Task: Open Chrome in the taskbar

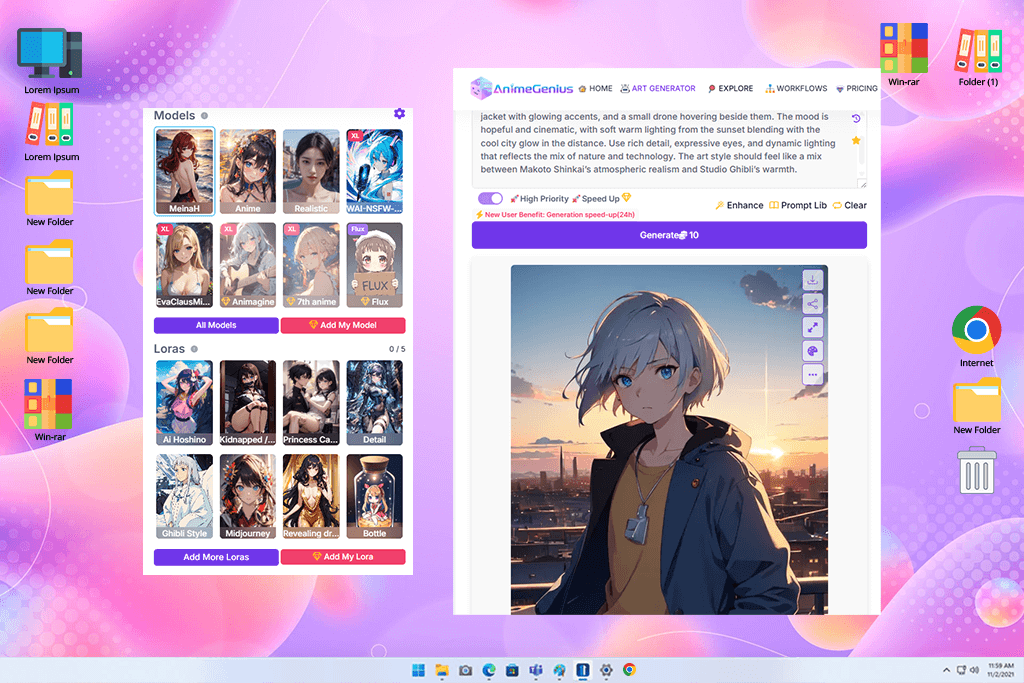Action: tap(630, 670)
